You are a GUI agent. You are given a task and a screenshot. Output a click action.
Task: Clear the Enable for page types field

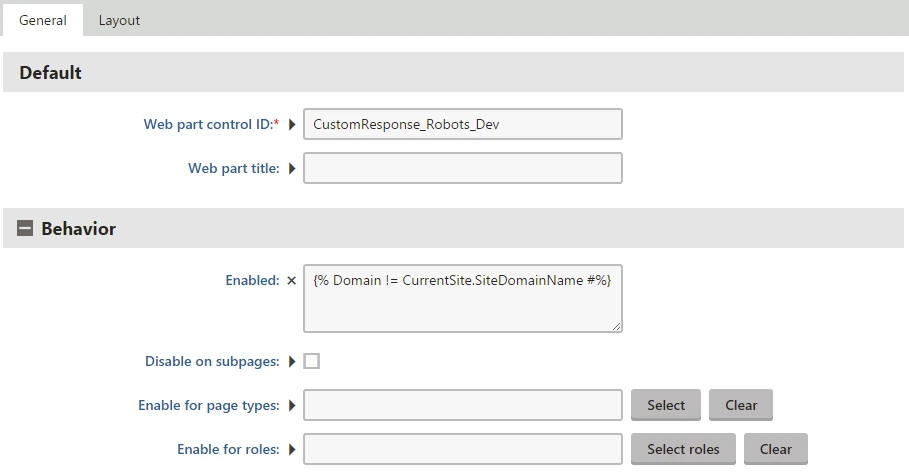pos(741,405)
